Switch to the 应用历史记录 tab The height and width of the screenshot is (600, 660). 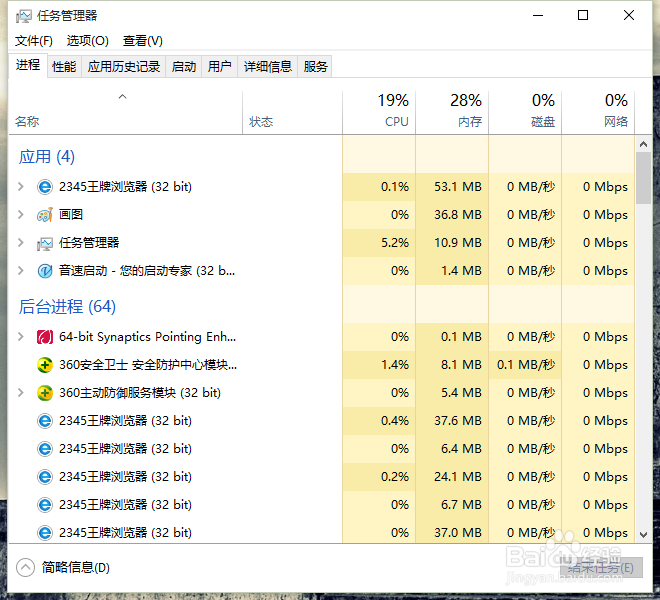(124, 67)
